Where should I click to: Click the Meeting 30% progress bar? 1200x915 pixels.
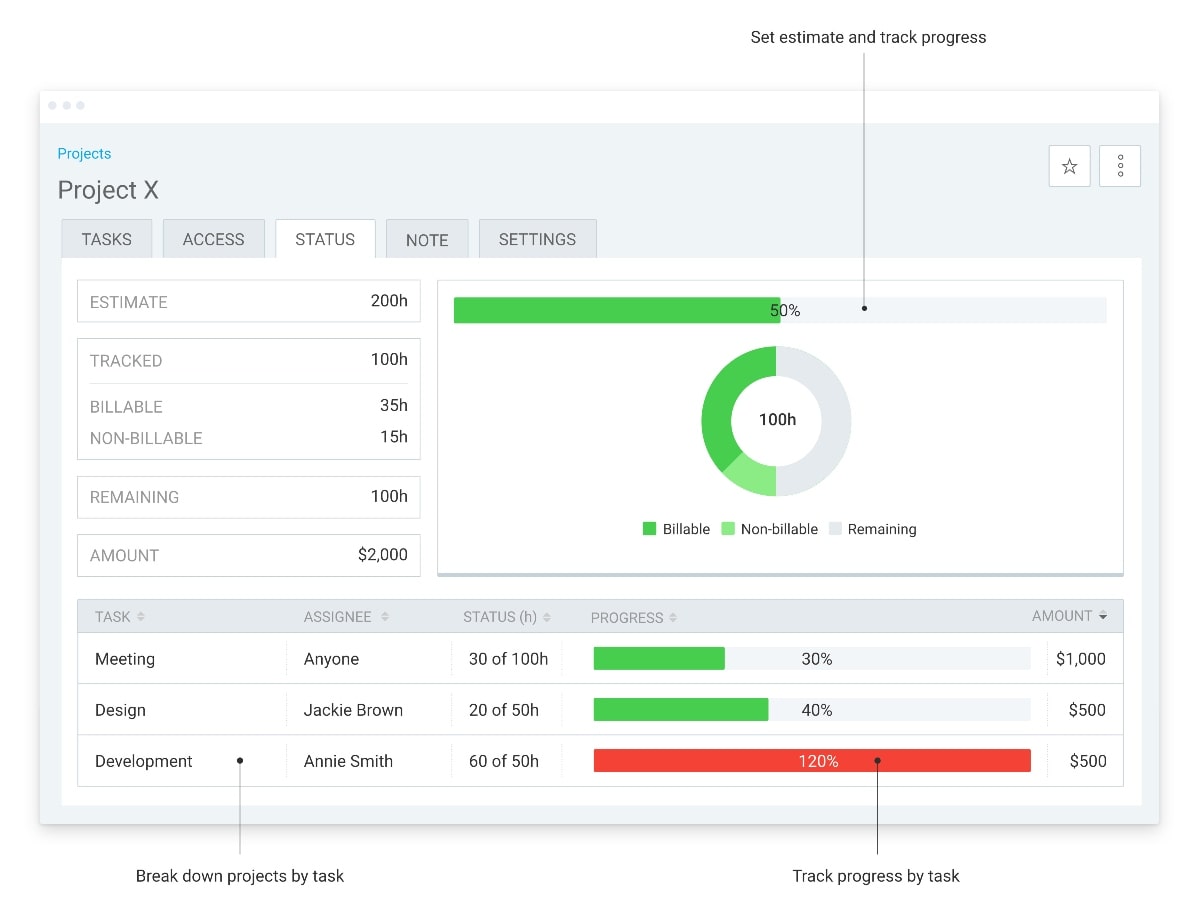812,658
